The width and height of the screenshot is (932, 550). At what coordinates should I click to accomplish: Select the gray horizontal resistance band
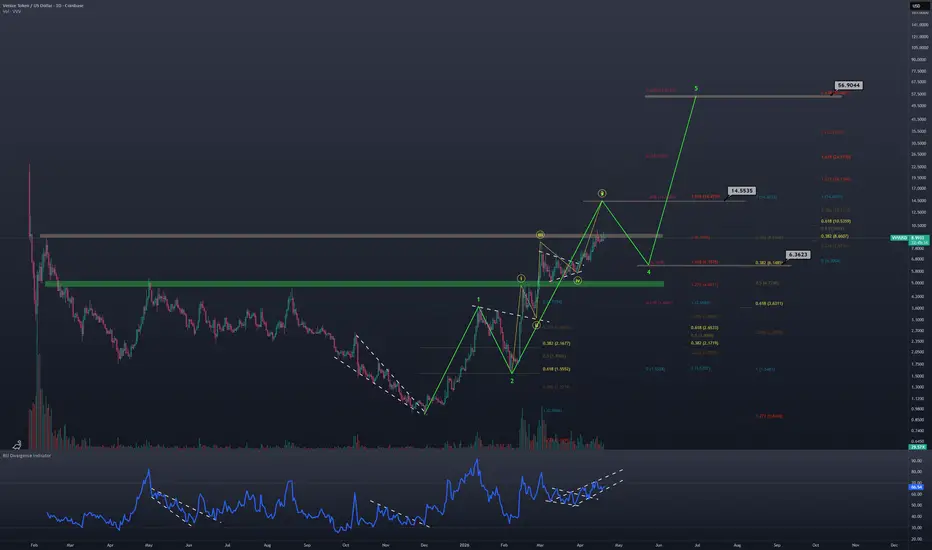351,236
